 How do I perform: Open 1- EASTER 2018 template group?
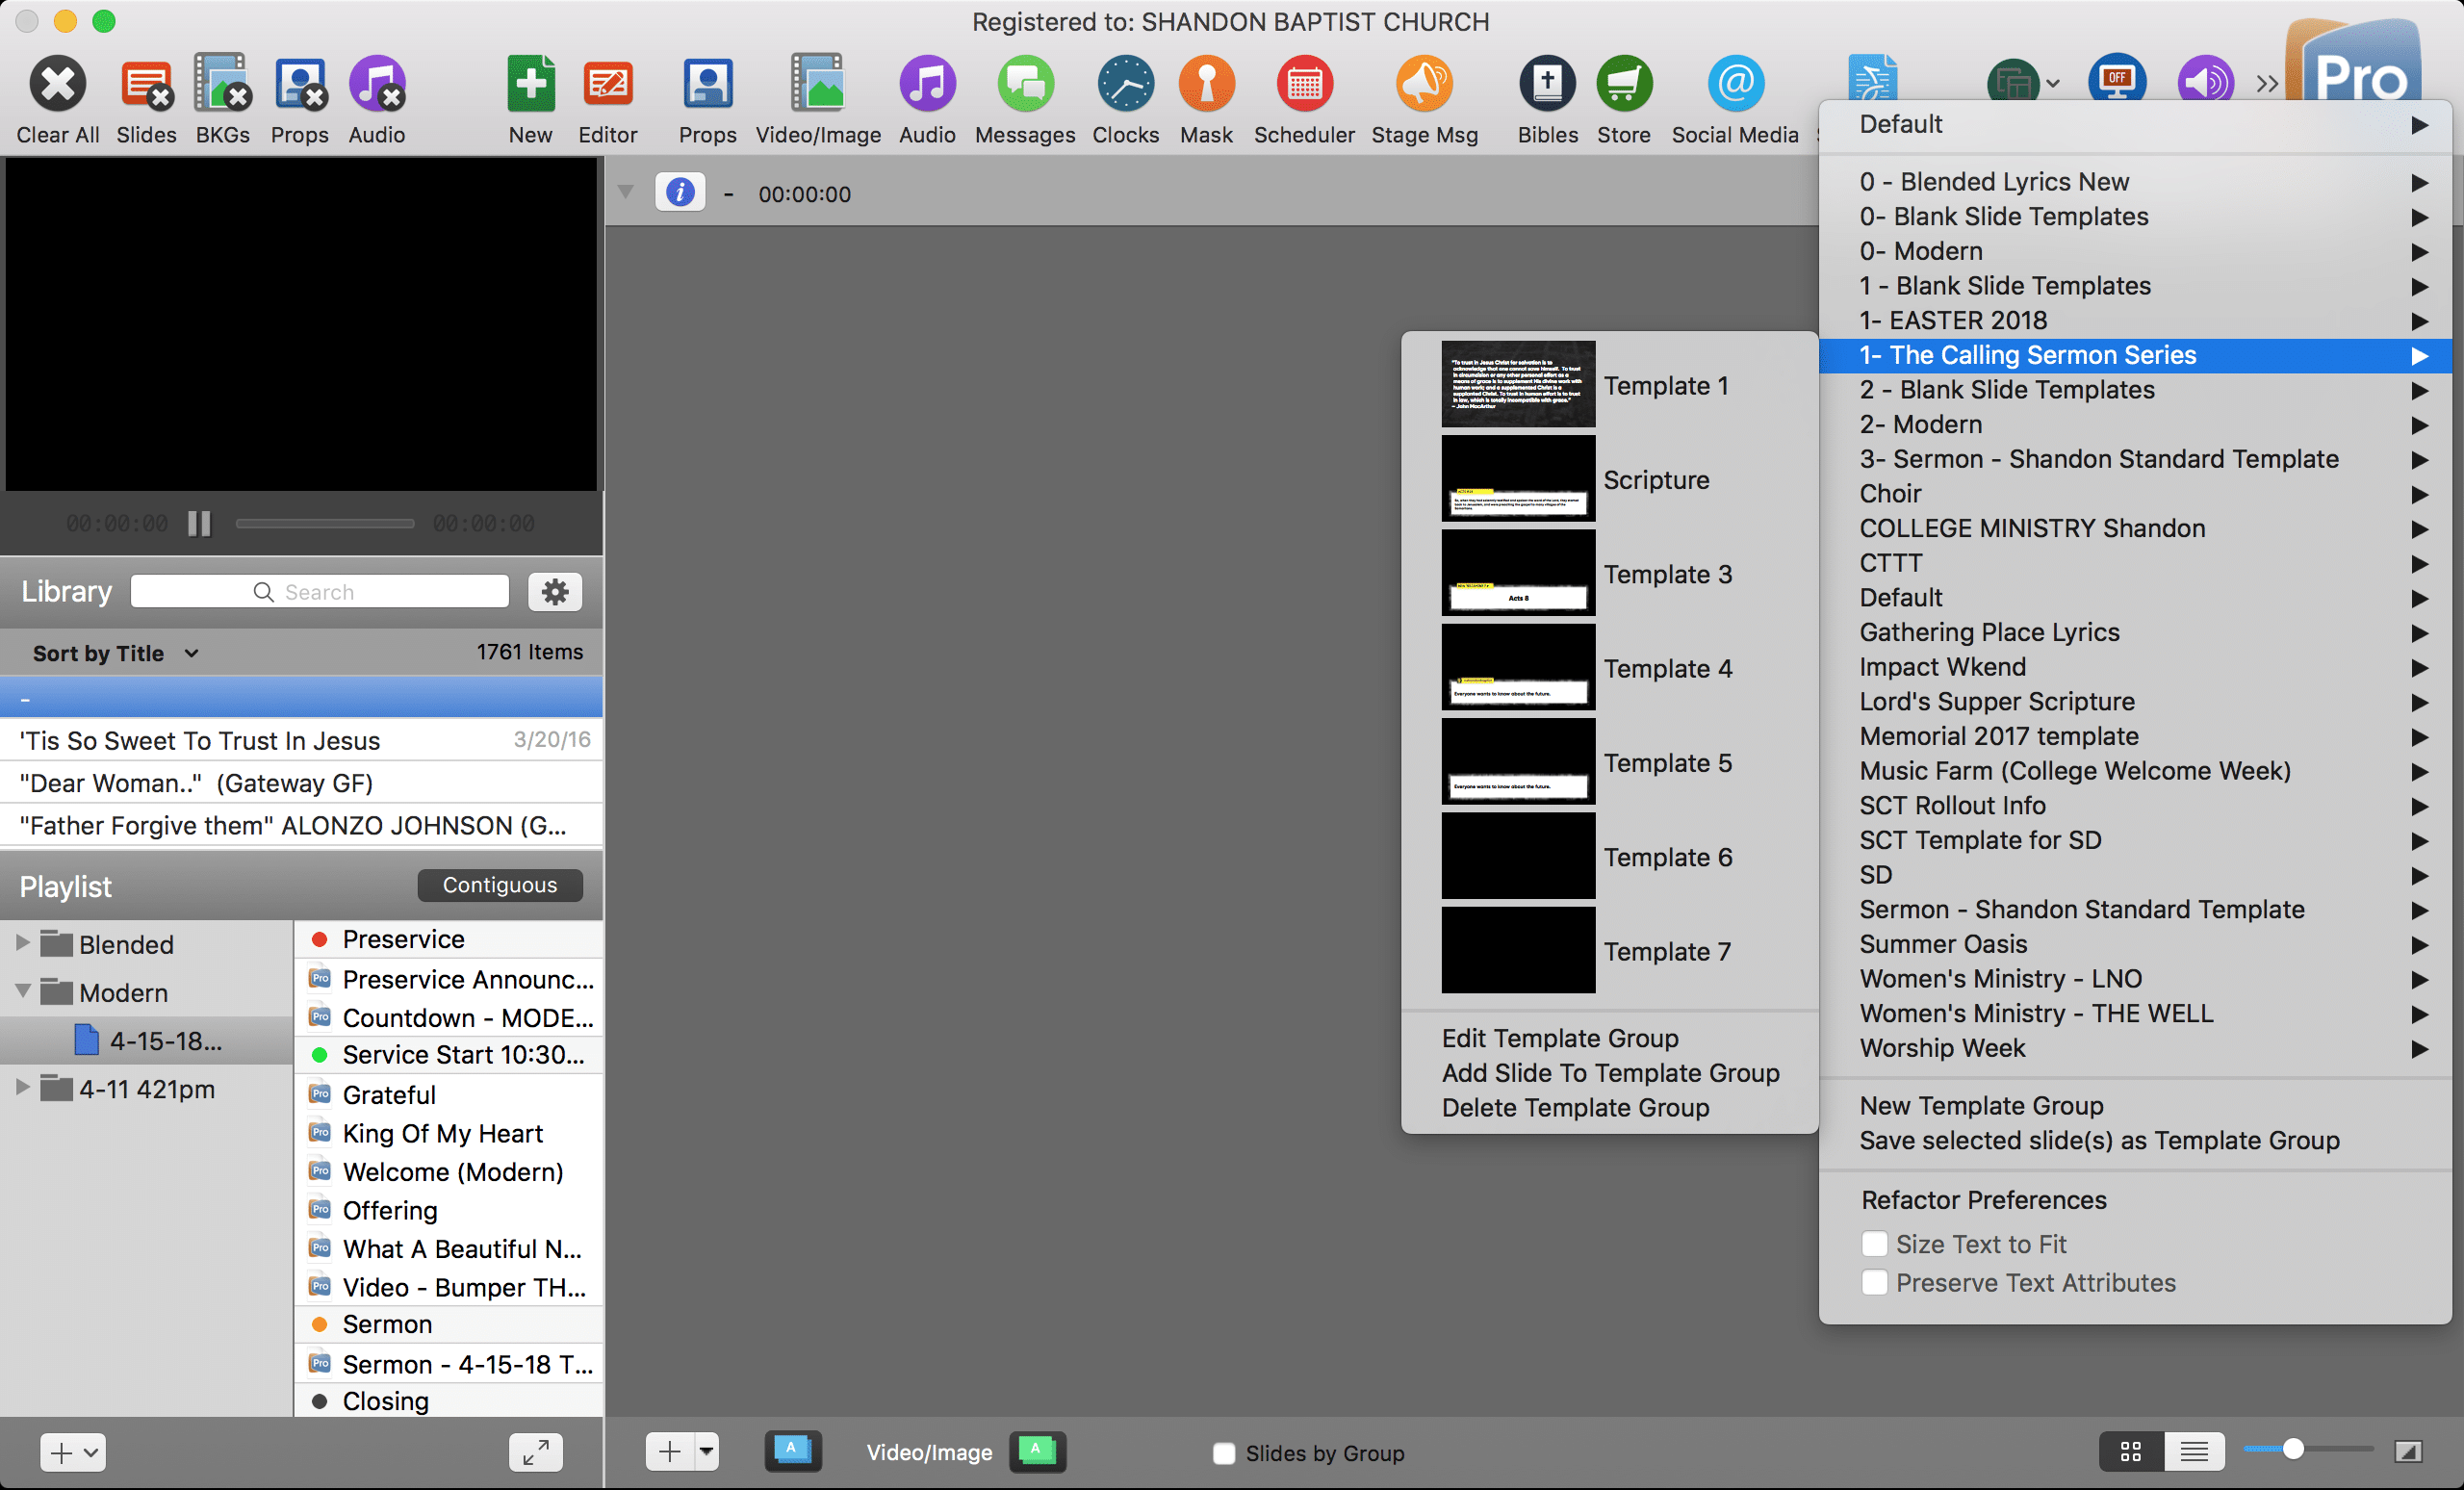(2135, 320)
